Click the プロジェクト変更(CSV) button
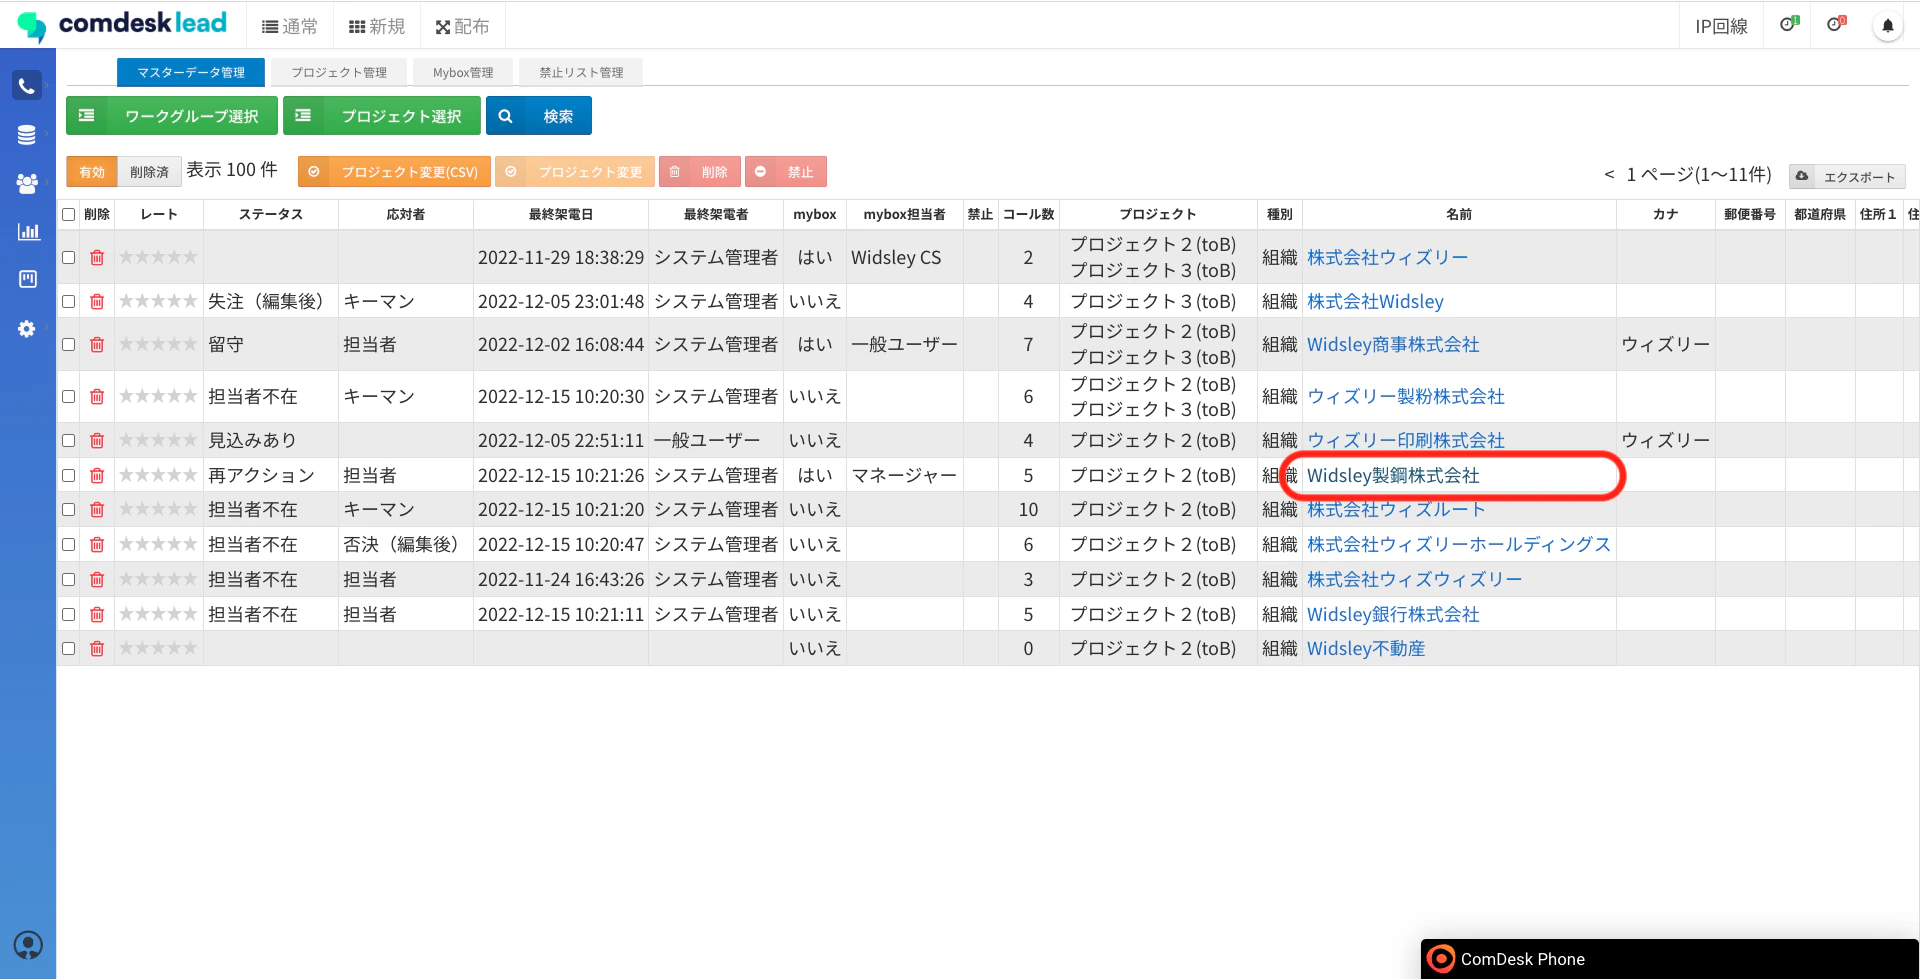Image resolution: width=1920 pixels, height=979 pixels. [x=395, y=172]
